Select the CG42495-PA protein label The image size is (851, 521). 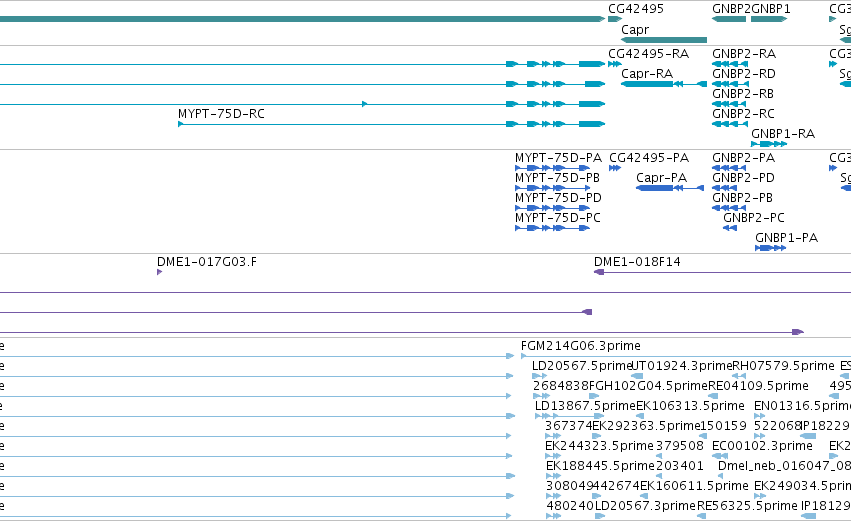649,158
